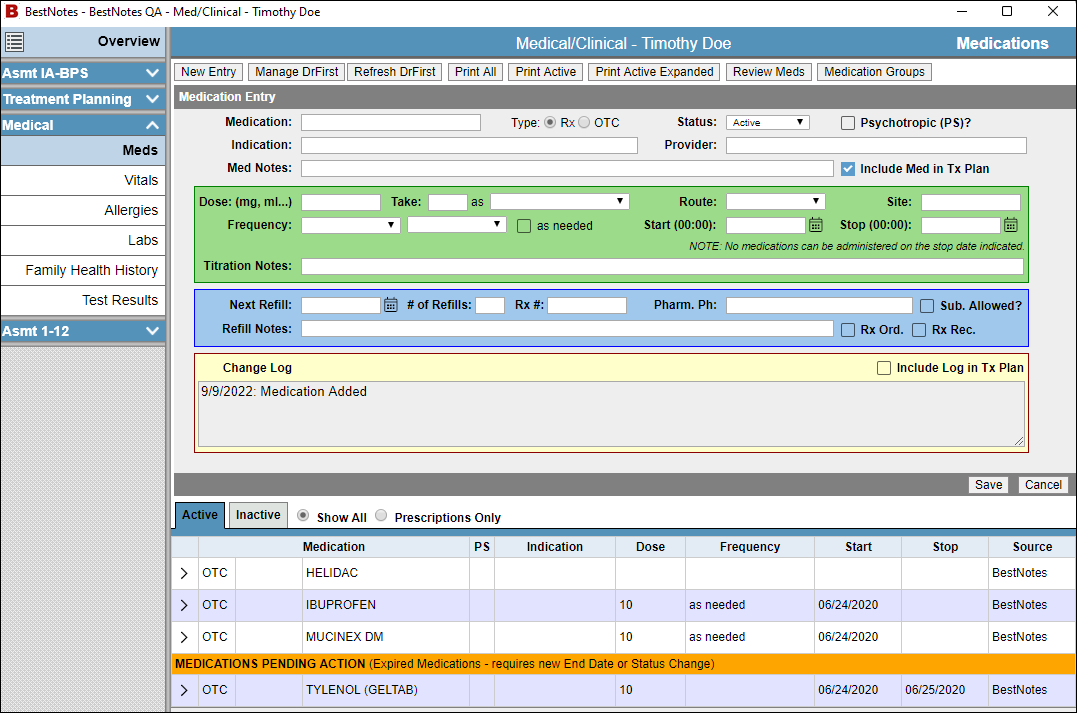This screenshot has height=713, width=1077.
Task: Open Family Health History in sidebar
Action: coord(83,271)
